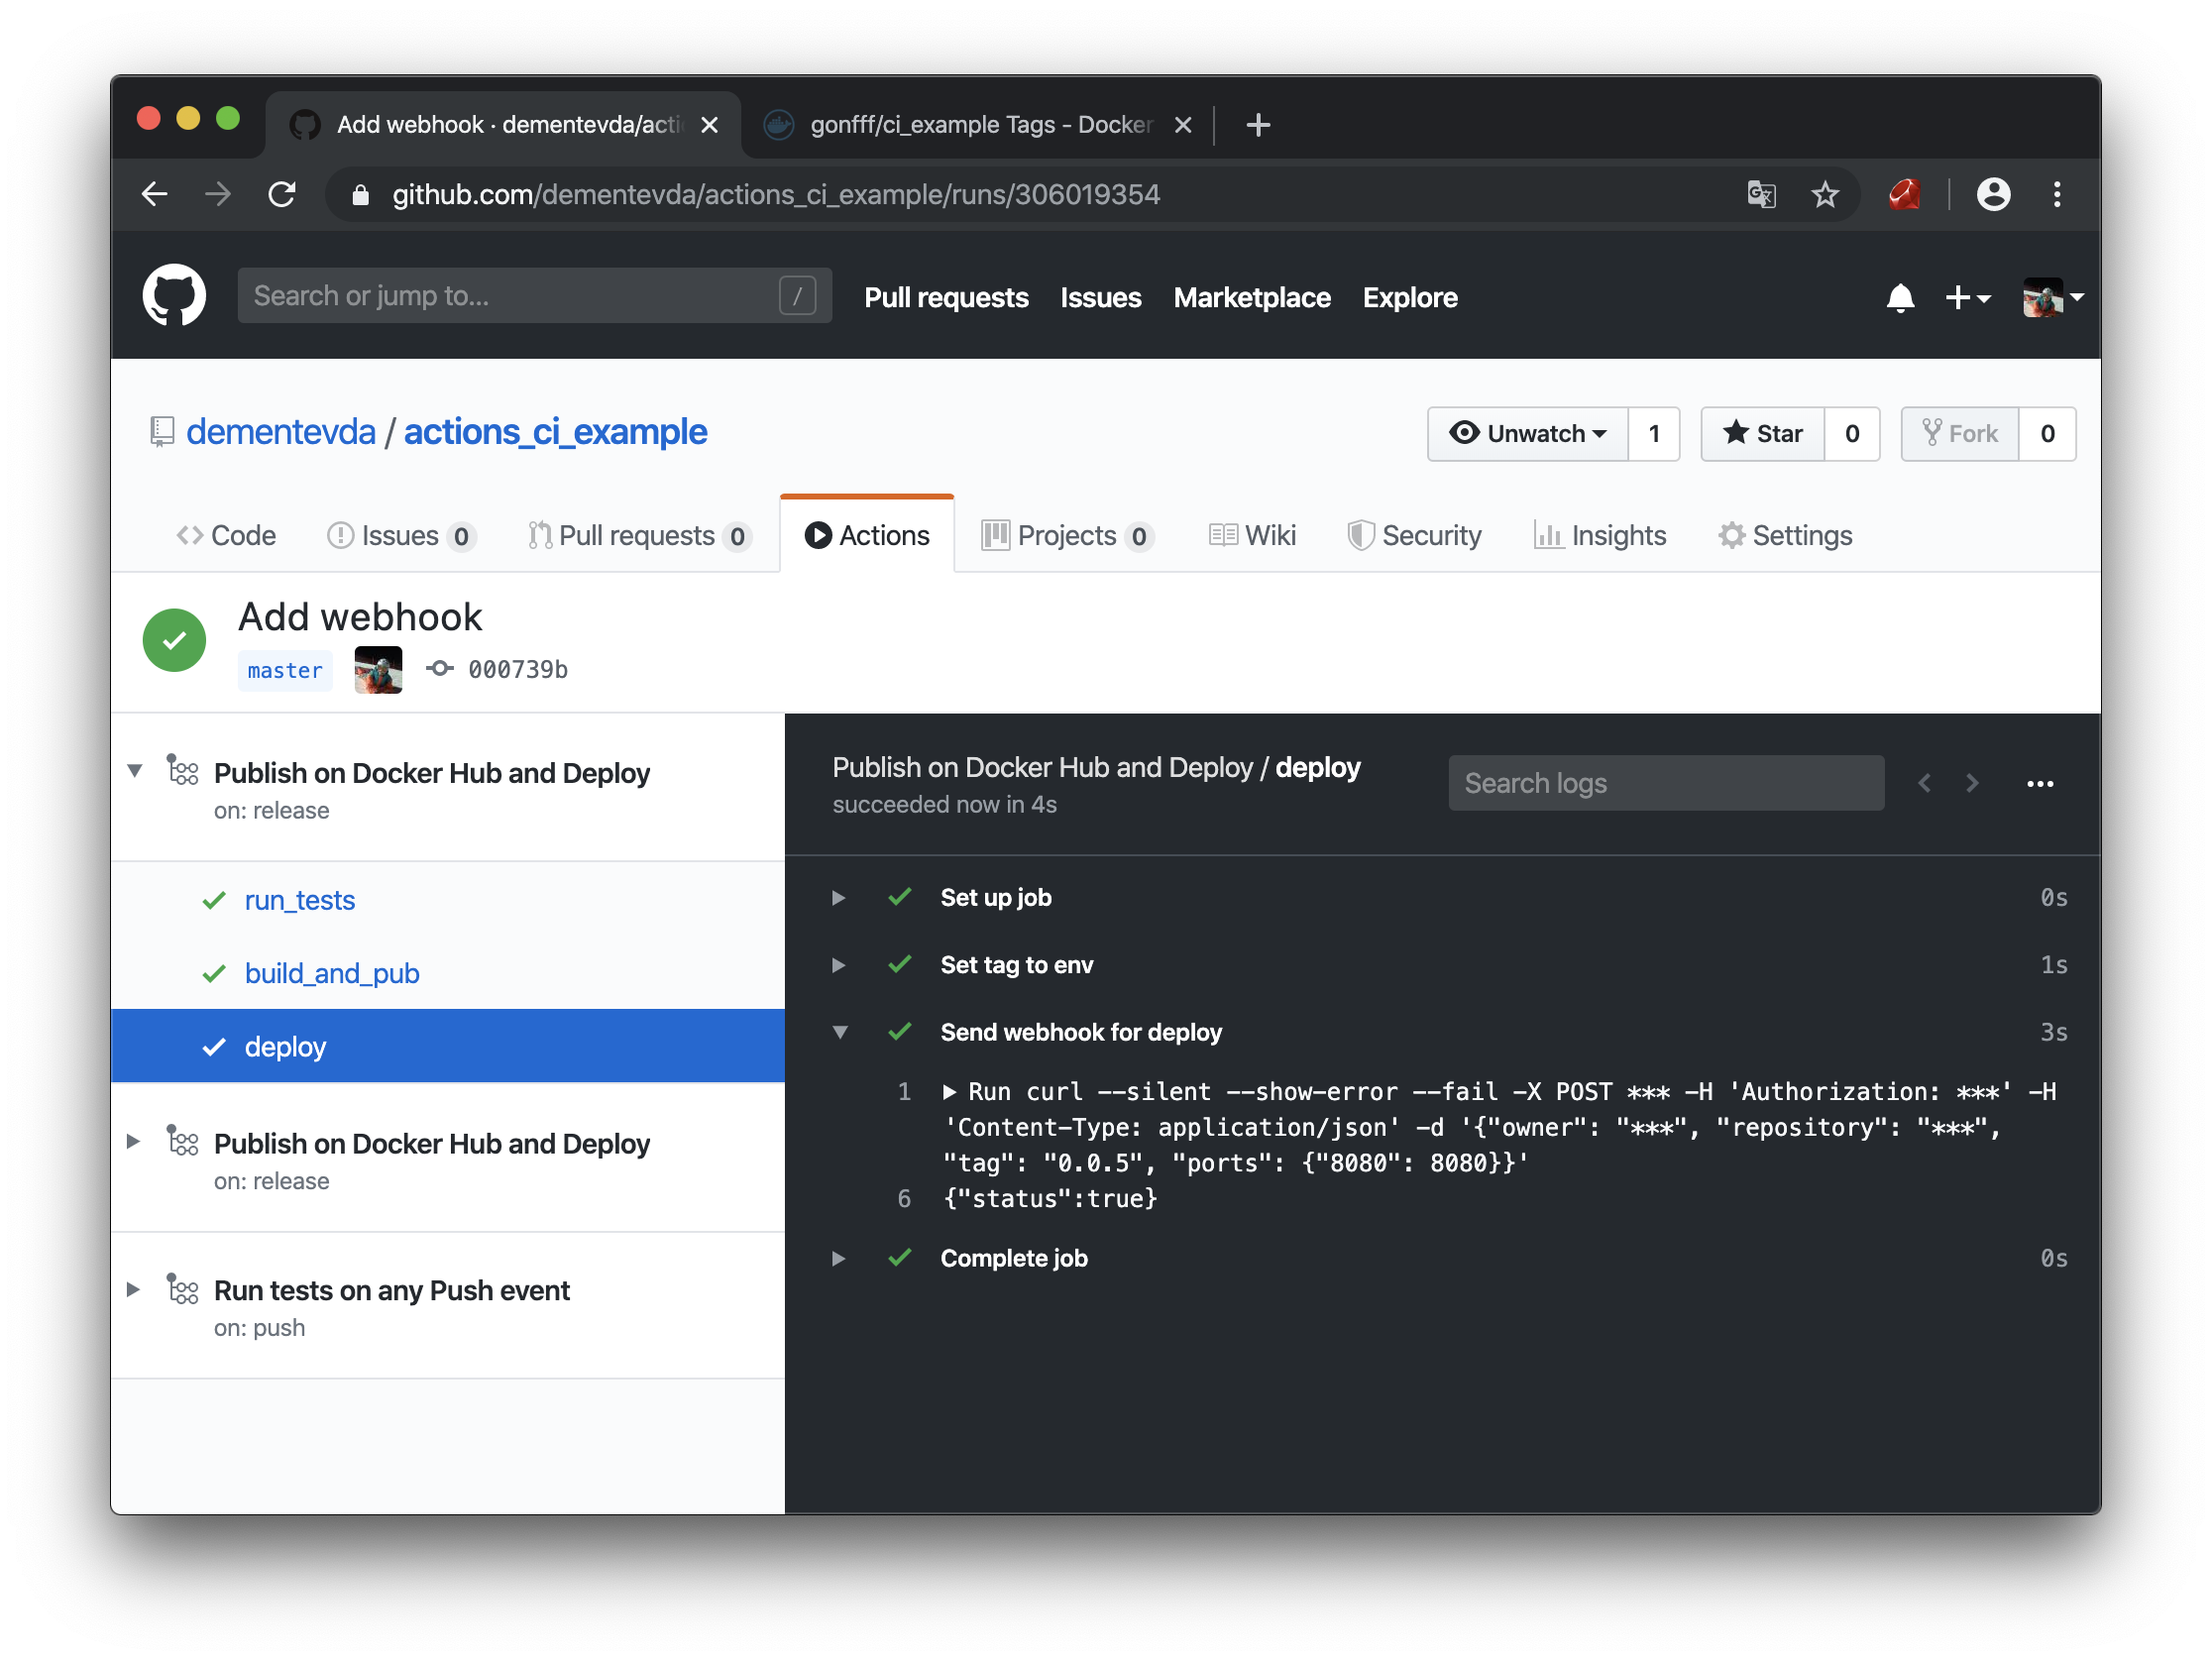Click the run_tests job link
Viewport: 2212px width, 1661px height.
[x=300, y=900]
